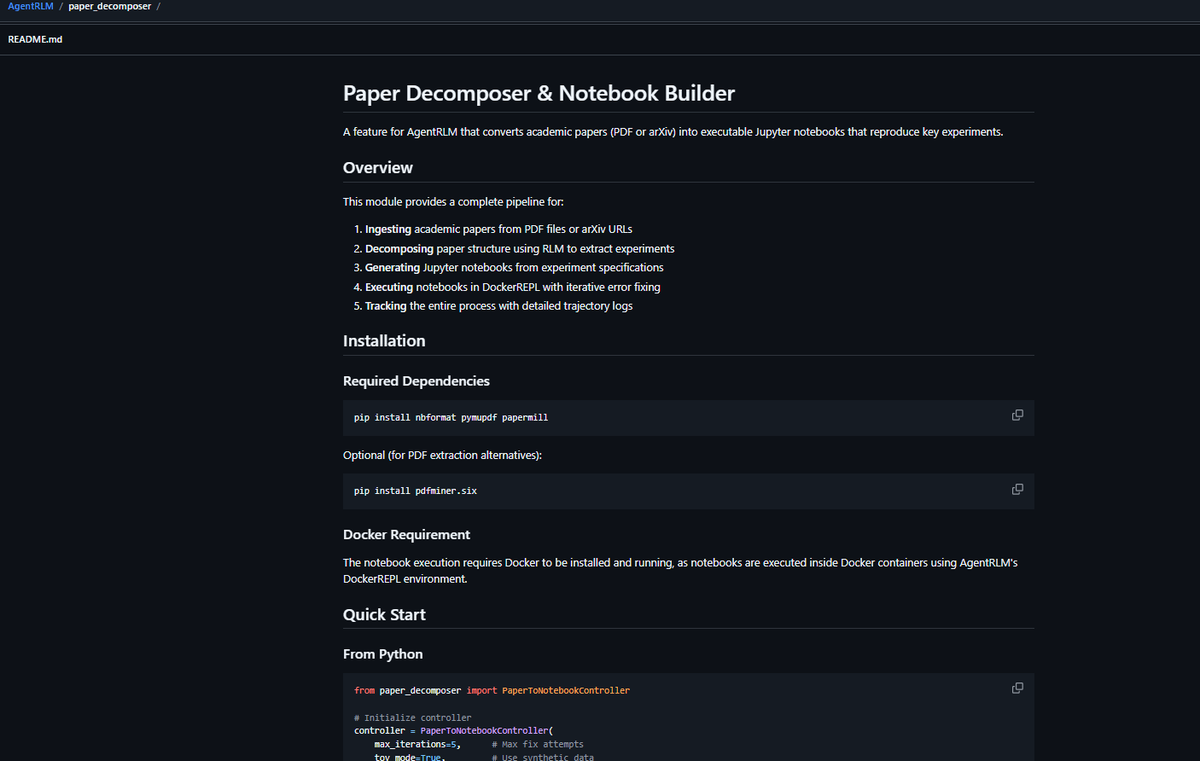Click the This module provides a complete pipeline text
The height and width of the screenshot is (761, 1200).
[453, 201]
